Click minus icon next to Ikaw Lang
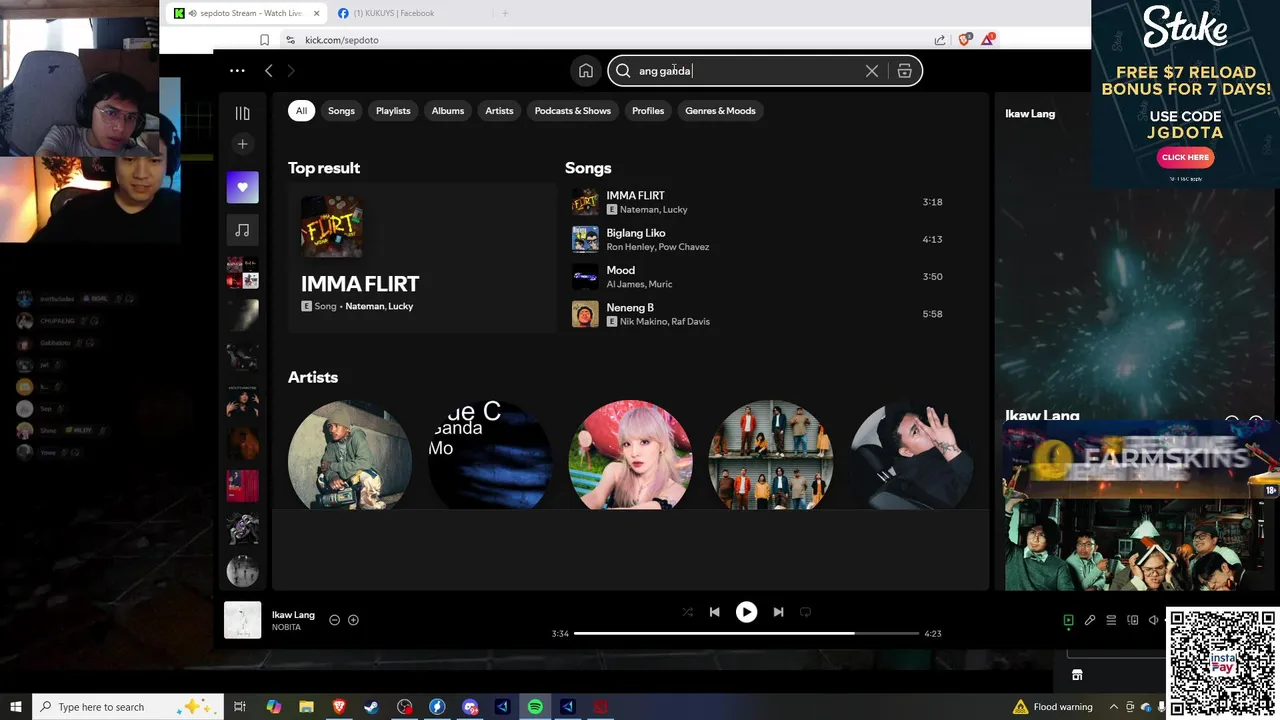Screen dimensions: 1280x720 (x=334, y=620)
